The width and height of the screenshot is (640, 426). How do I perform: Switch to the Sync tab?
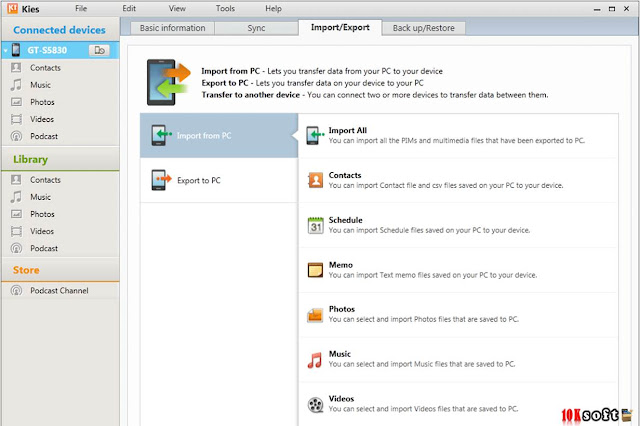point(256,28)
